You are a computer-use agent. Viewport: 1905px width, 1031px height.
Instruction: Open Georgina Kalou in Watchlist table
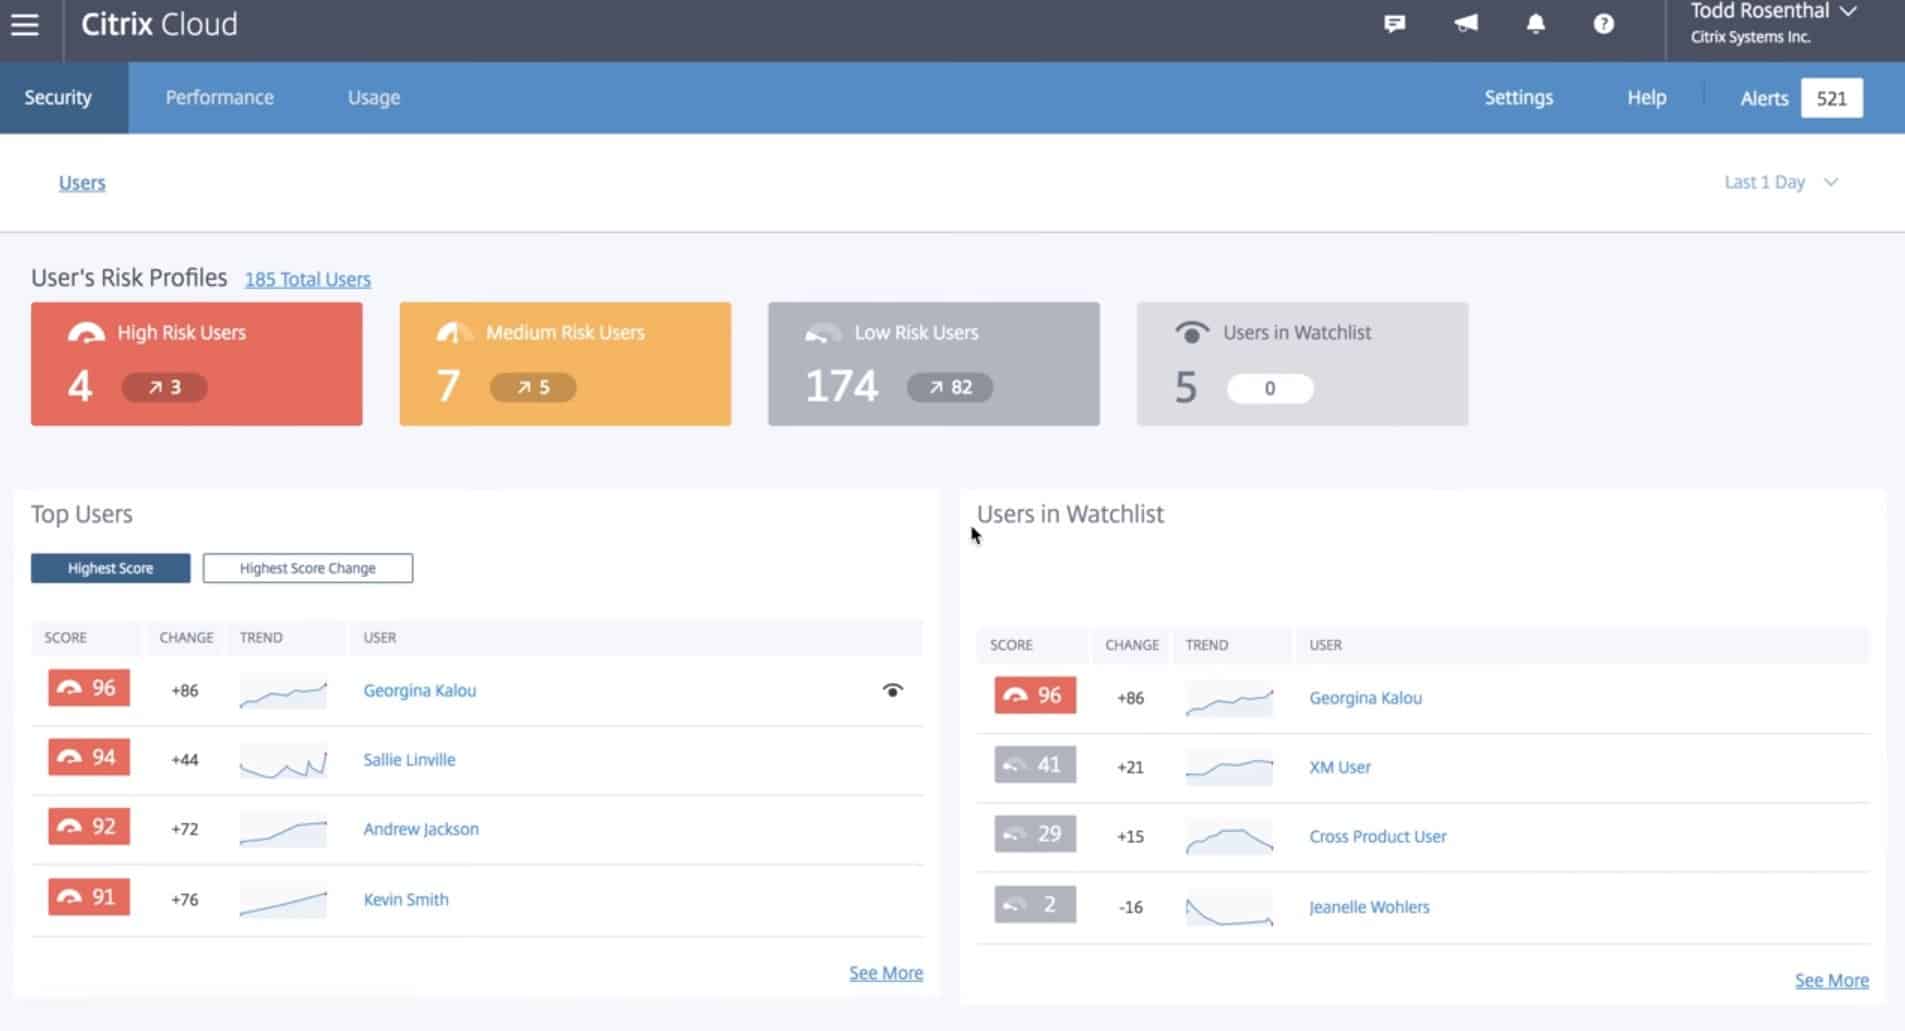(x=1365, y=698)
